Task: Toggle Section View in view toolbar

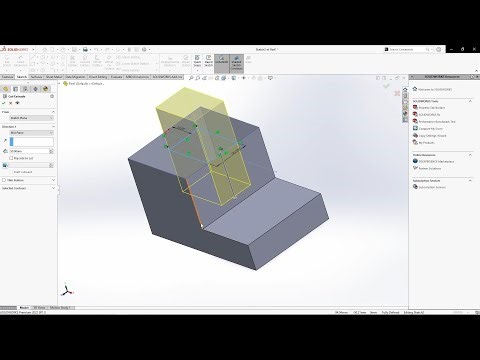Action: (211, 78)
